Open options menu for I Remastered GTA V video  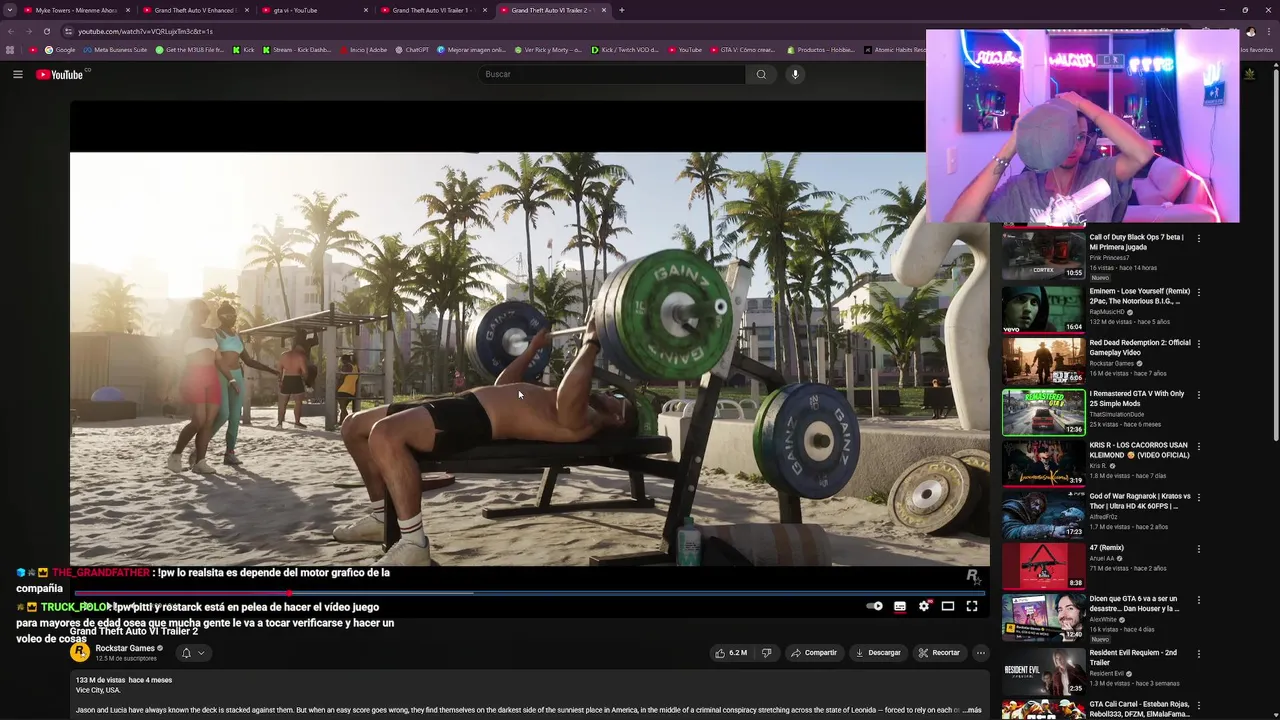[x=1198, y=395]
